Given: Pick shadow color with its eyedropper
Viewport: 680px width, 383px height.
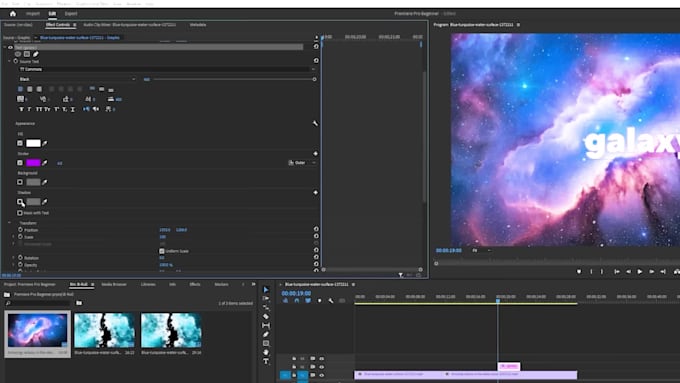Looking at the screenshot, I should point(45,202).
